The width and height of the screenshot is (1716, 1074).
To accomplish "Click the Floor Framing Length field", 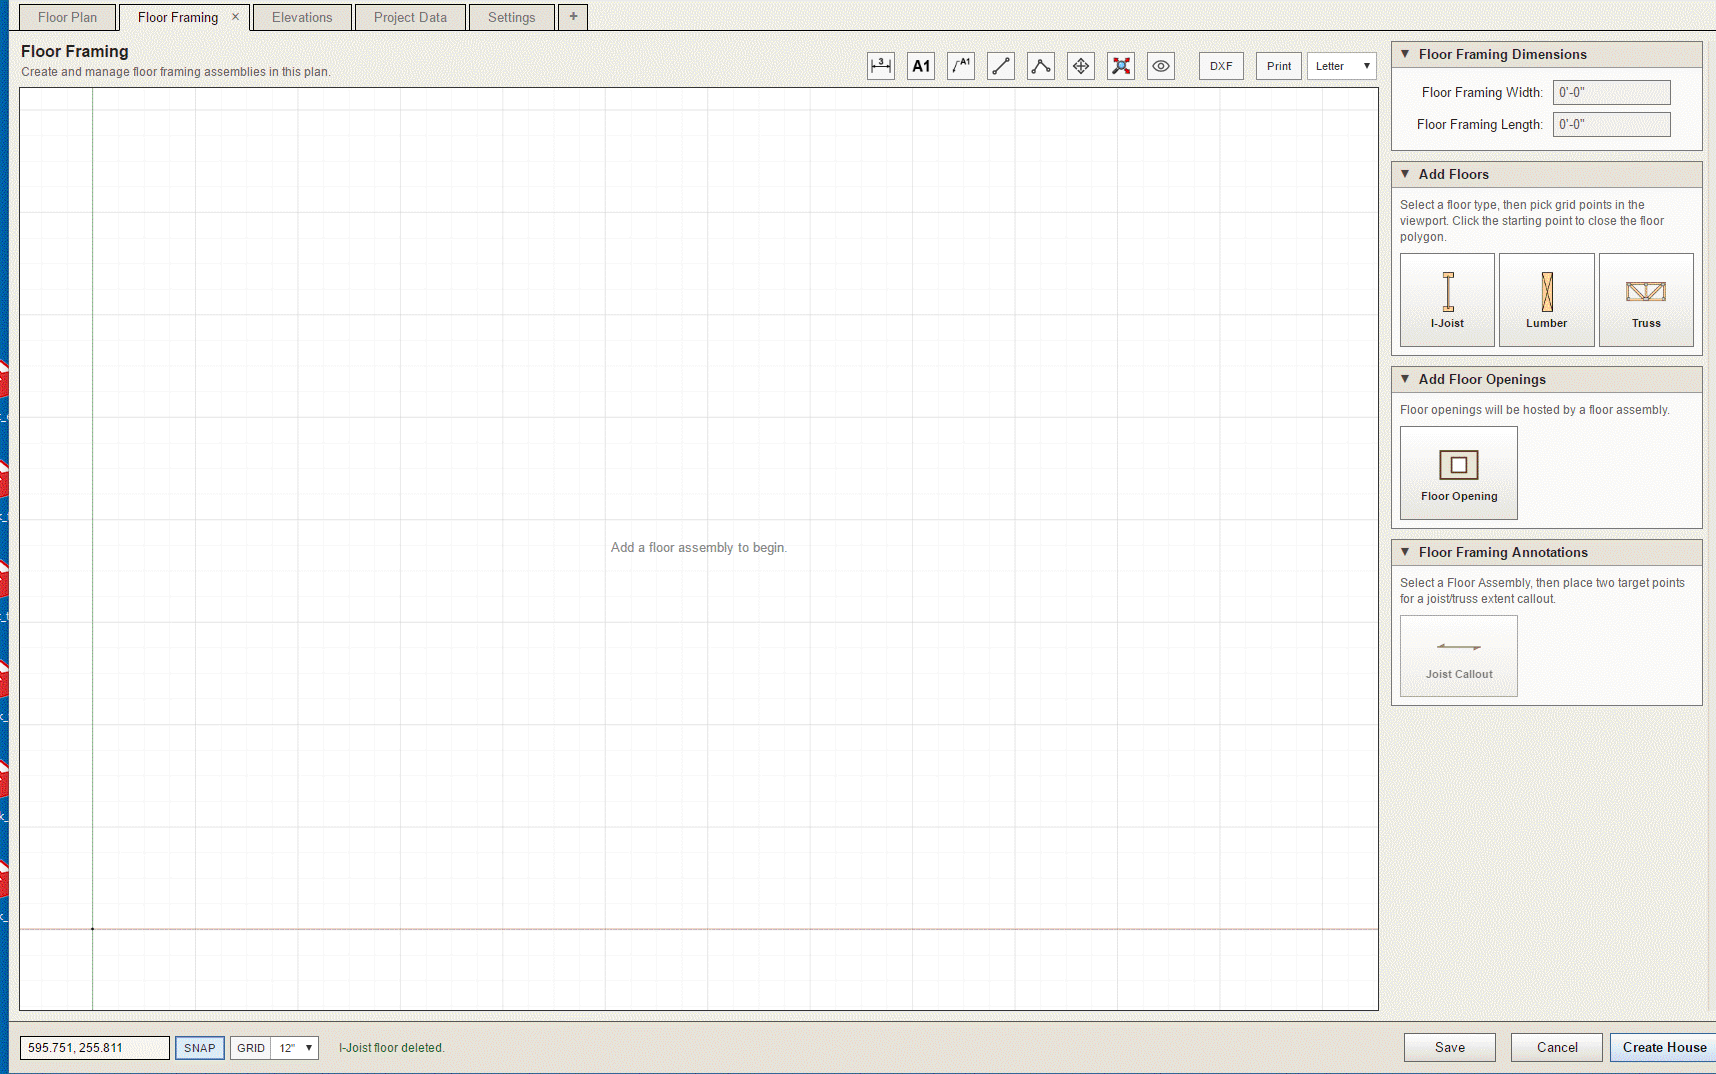I will [x=1611, y=124].
